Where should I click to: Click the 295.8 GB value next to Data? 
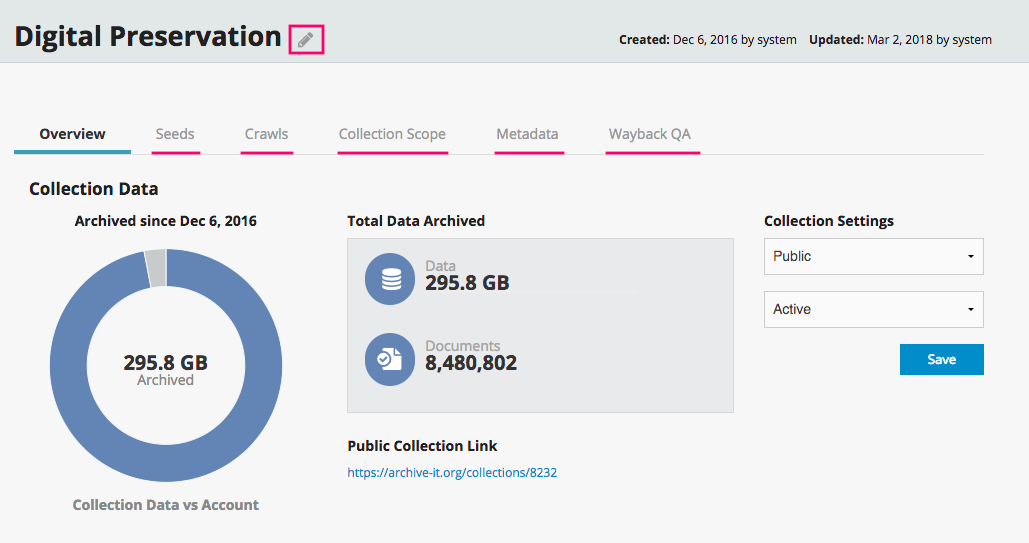click(x=467, y=283)
